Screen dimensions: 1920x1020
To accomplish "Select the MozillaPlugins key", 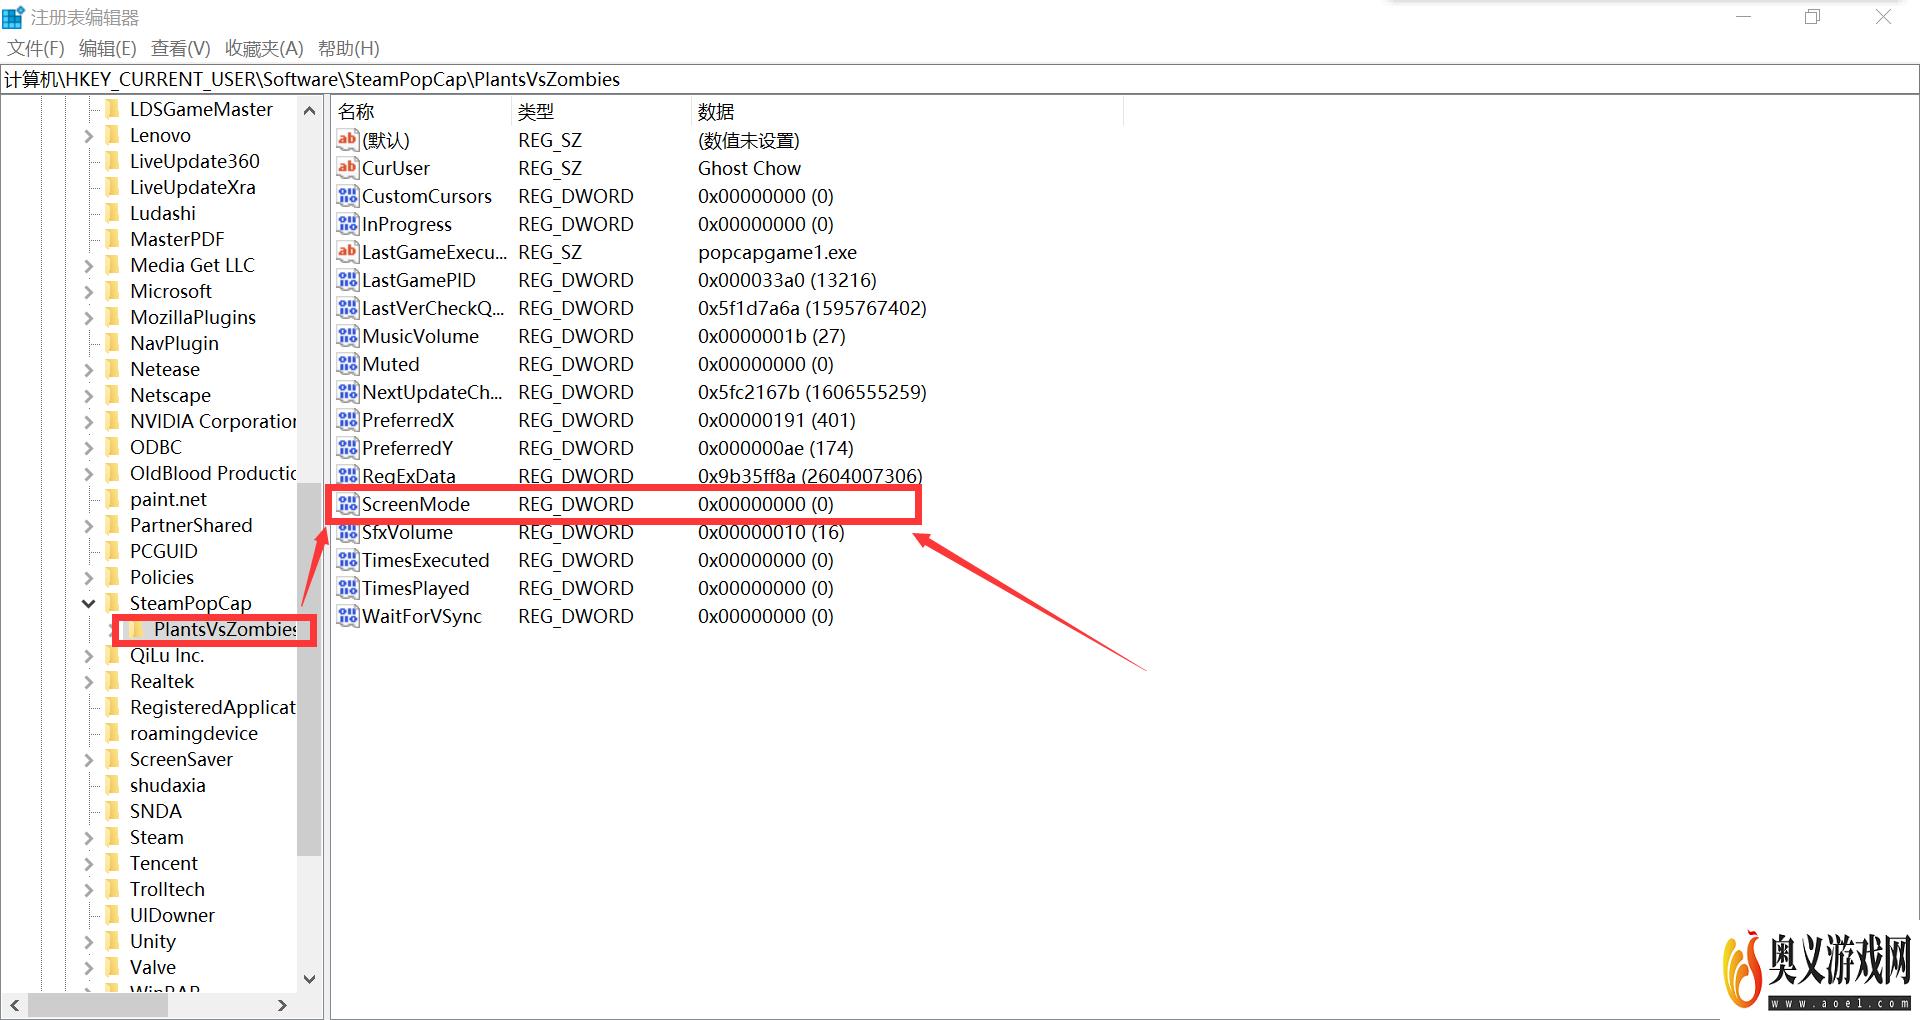I will pos(193,317).
